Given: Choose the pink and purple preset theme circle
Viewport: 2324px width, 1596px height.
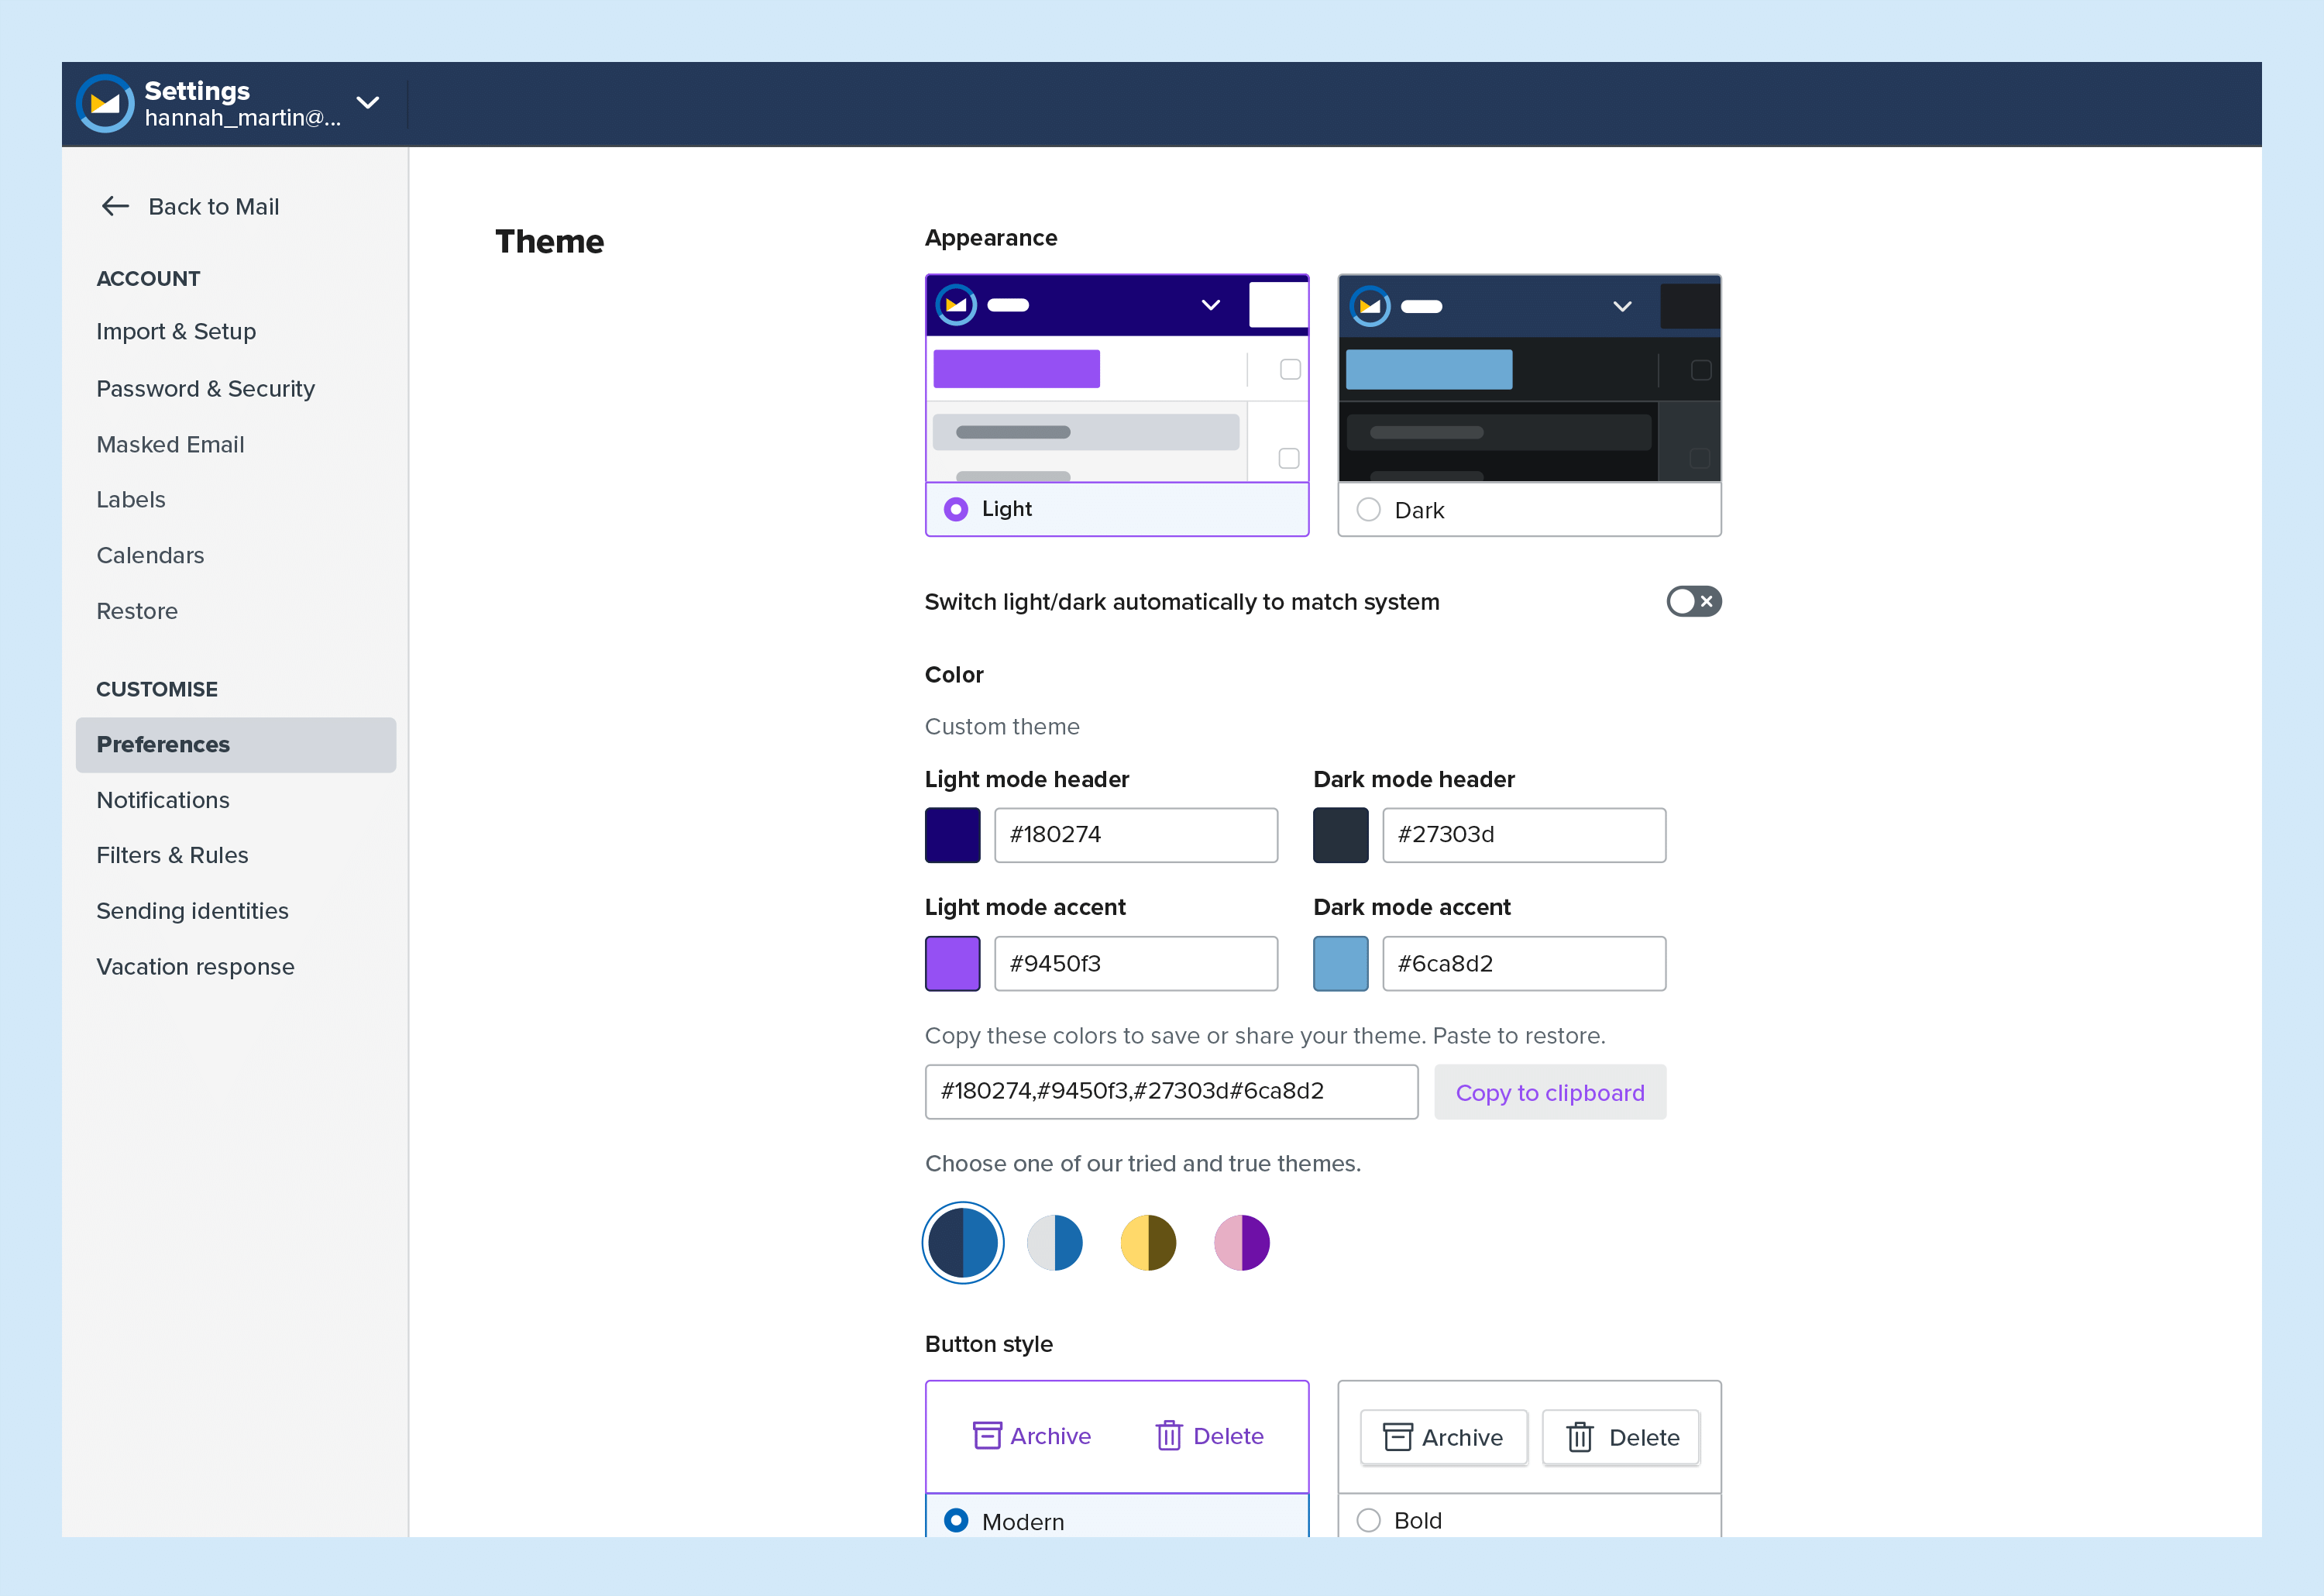Looking at the screenshot, I should coord(1241,1243).
